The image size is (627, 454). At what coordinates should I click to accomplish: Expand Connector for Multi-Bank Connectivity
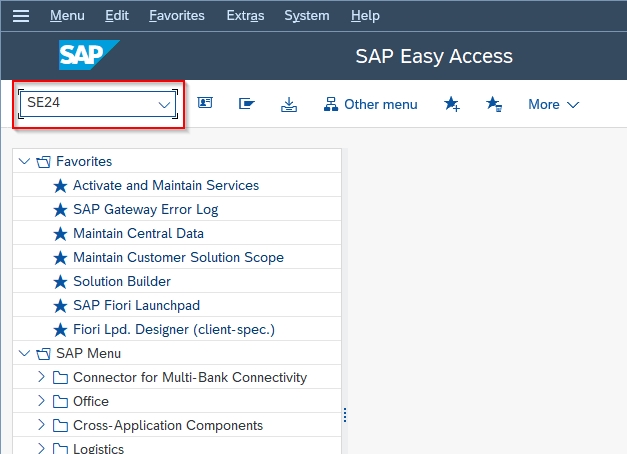(x=41, y=376)
